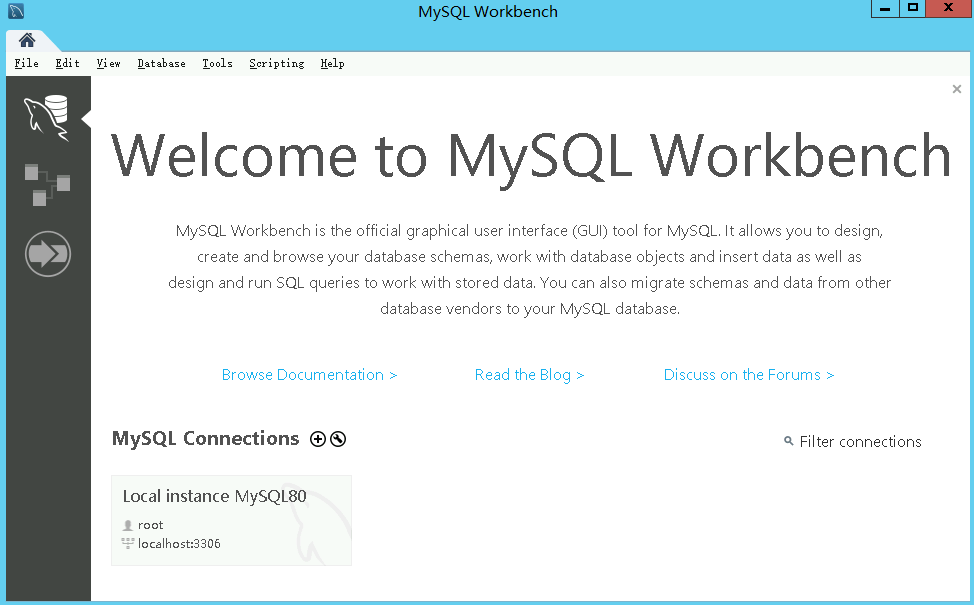Click the localhost:3306 host text
The image size is (974, 605).
(179, 544)
